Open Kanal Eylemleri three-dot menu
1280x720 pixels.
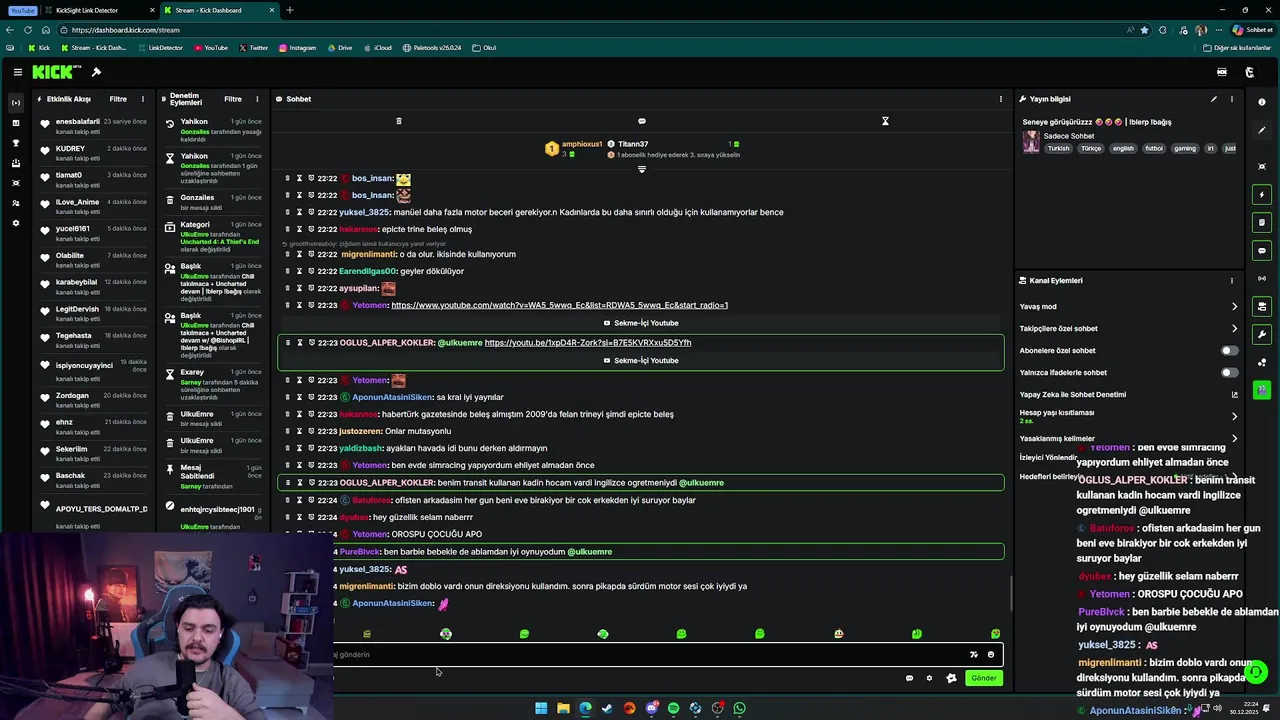[1232, 281]
